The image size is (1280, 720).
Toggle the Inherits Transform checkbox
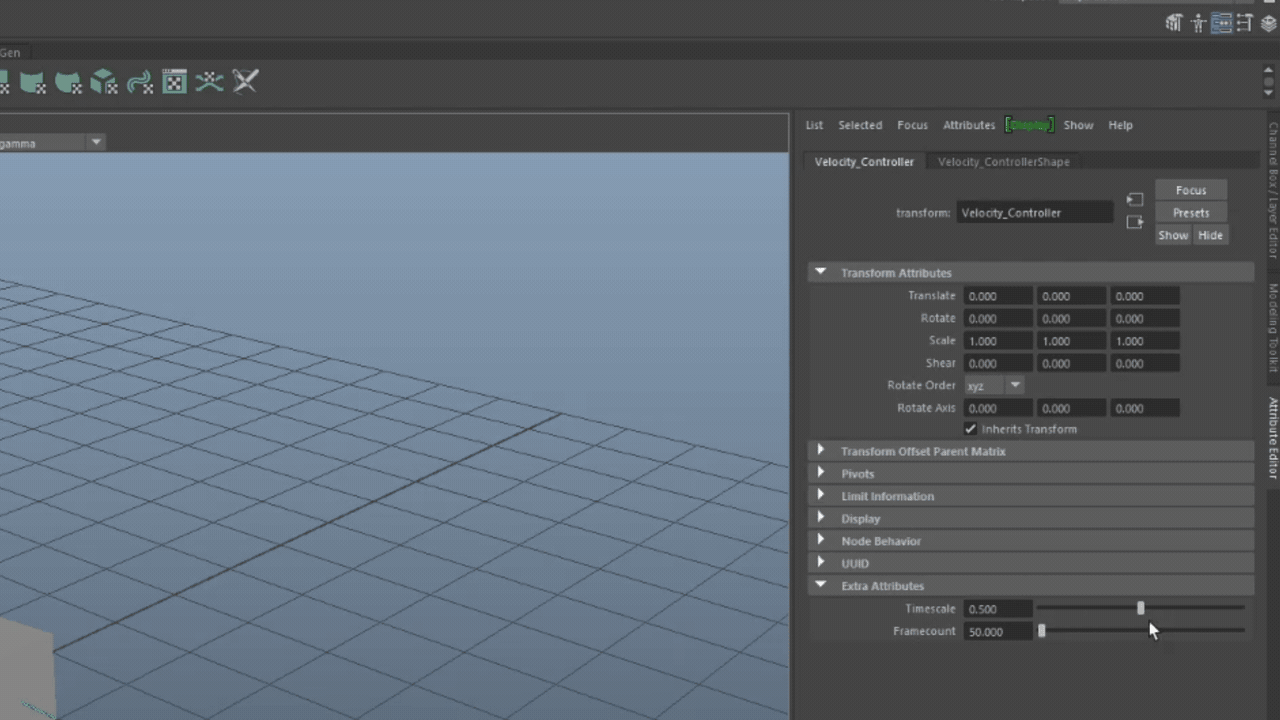(970, 429)
